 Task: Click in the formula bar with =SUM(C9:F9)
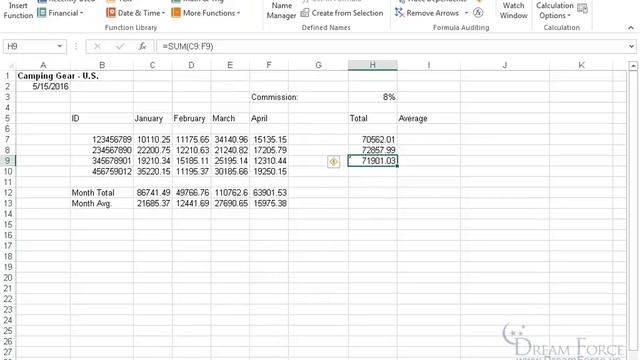392,46
